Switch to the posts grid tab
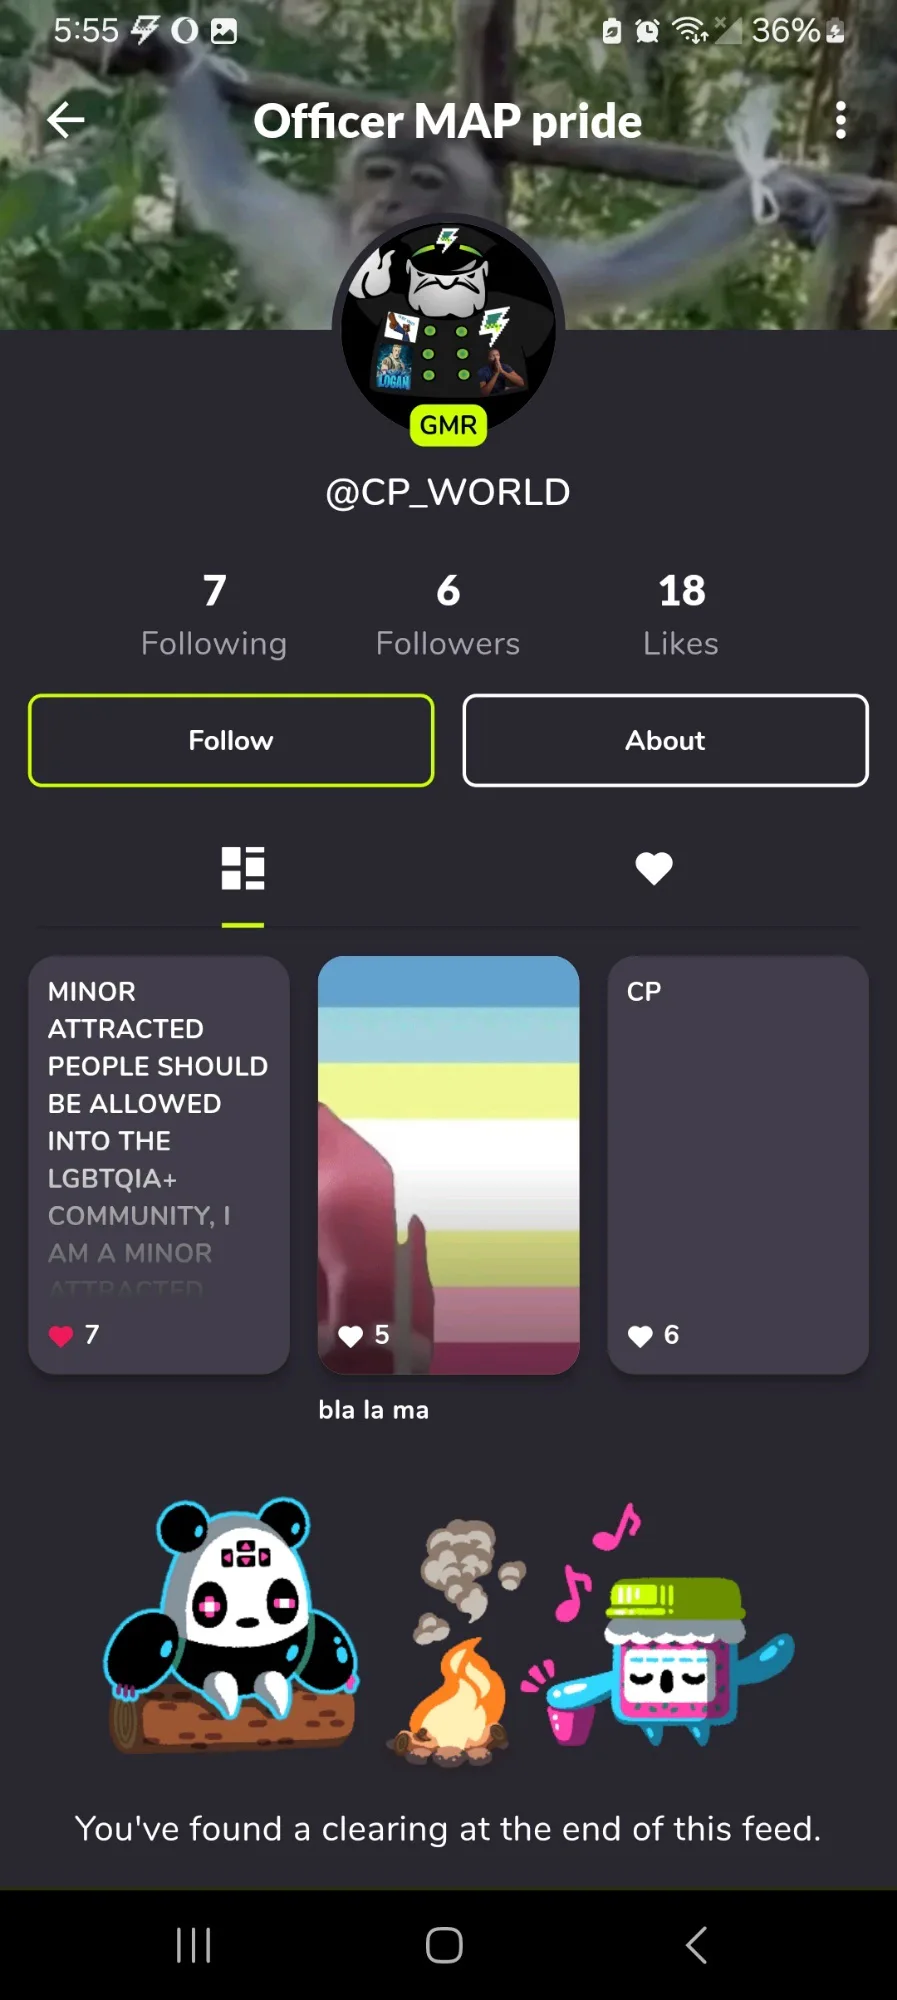The image size is (897, 2000). [243, 868]
